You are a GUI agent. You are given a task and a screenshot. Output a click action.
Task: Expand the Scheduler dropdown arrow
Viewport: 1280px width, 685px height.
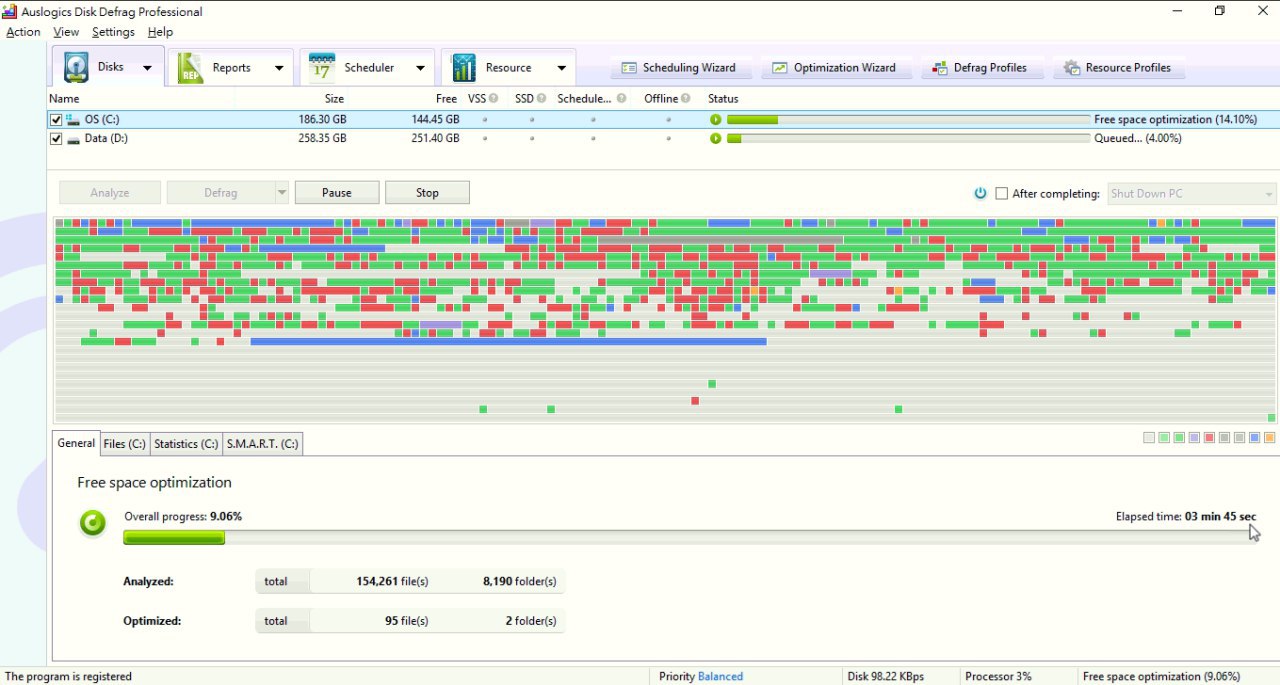pos(420,68)
